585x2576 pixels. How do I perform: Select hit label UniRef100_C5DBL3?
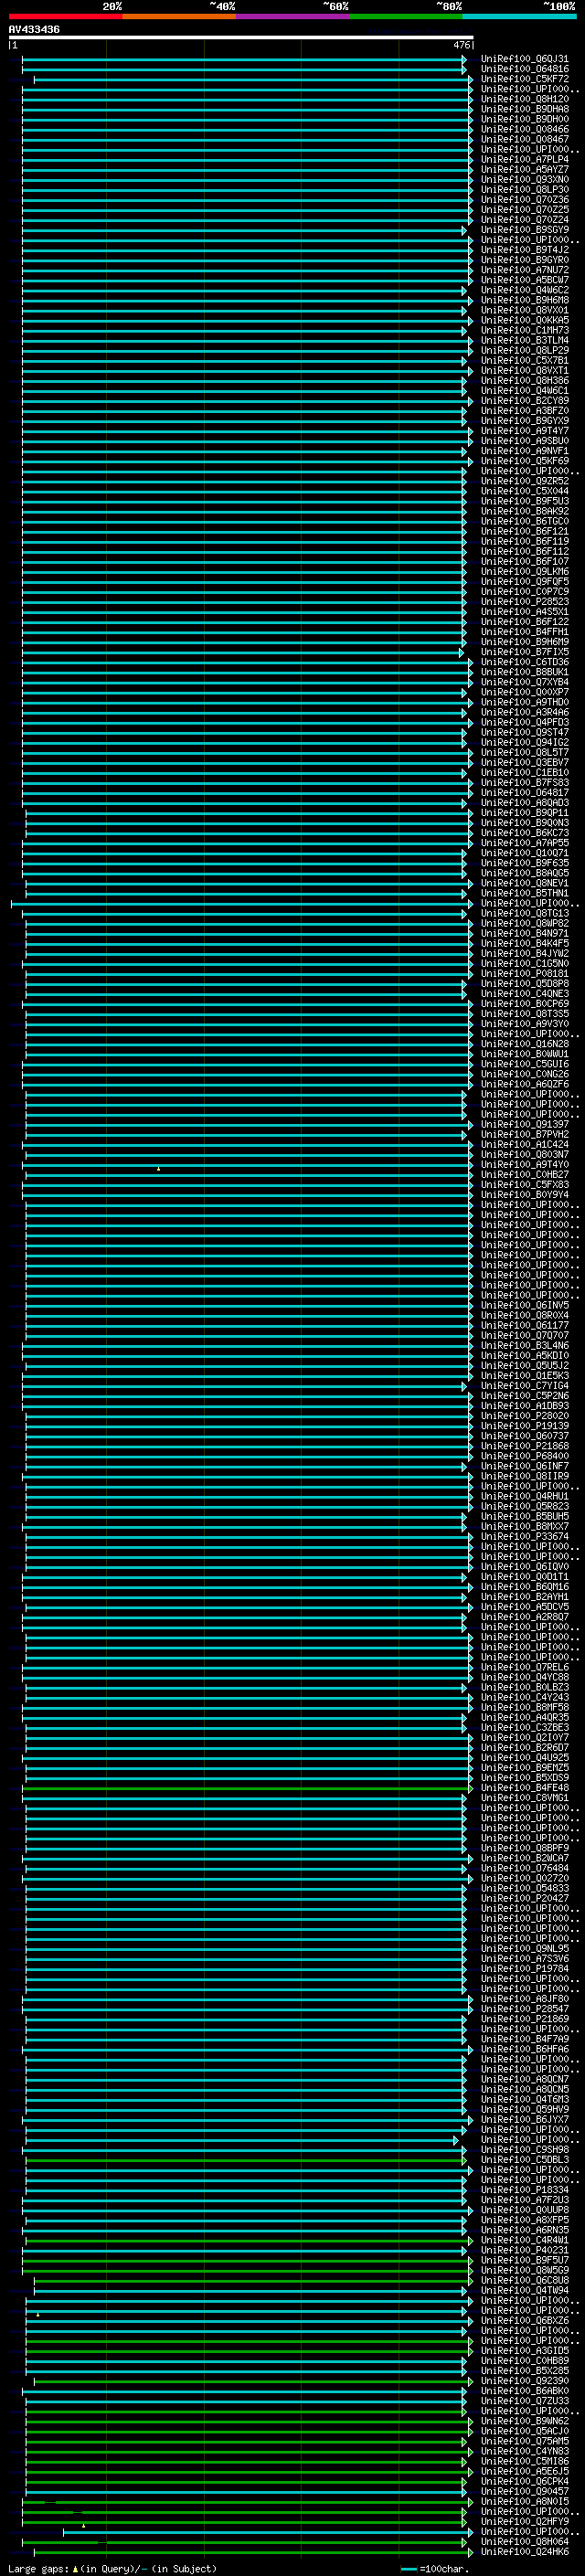tap(525, 2159)
